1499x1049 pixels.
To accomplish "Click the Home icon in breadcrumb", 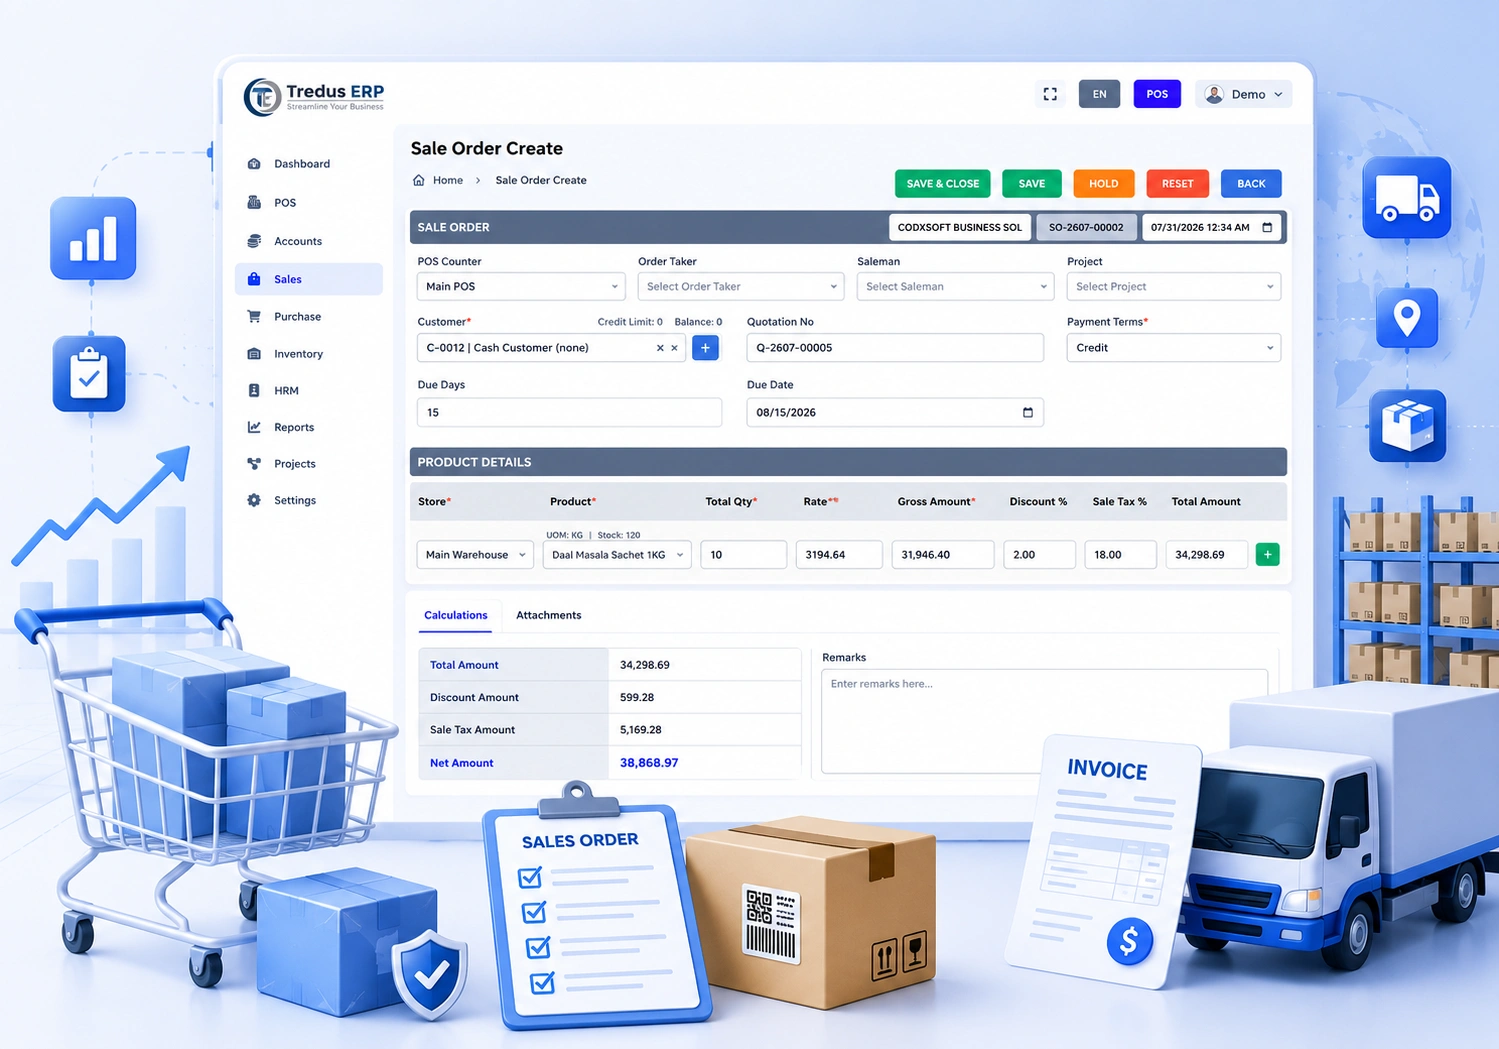I will click(x=419, y=180).
